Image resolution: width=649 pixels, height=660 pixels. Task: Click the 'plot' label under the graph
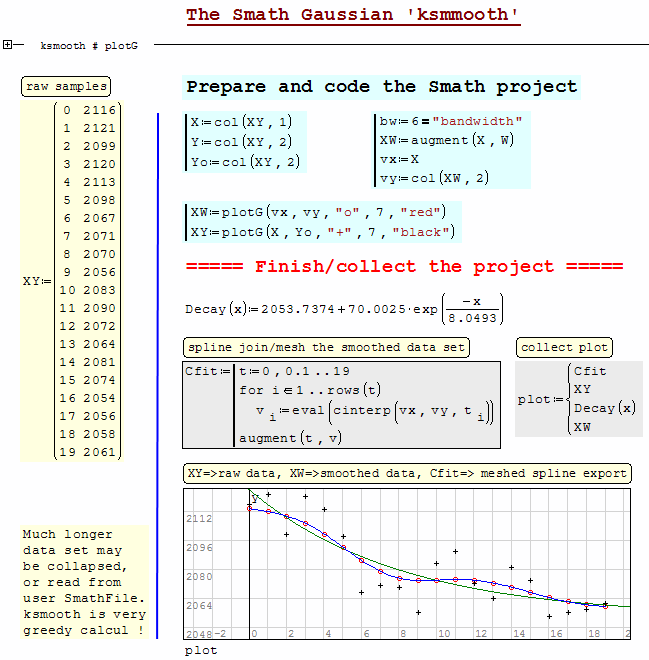[200, 650]
